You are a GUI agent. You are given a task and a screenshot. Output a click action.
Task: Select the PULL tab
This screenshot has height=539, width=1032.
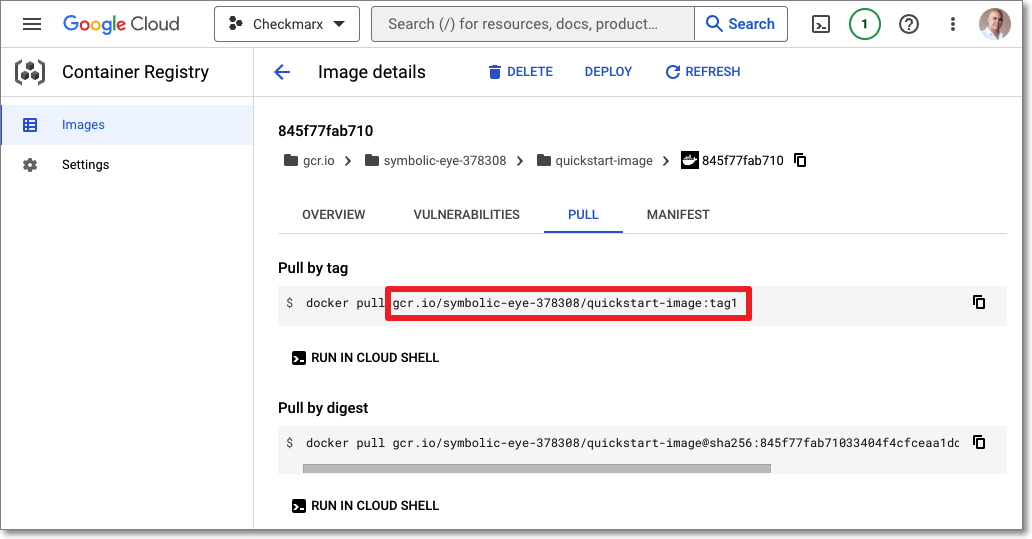[x=583, y=215]
